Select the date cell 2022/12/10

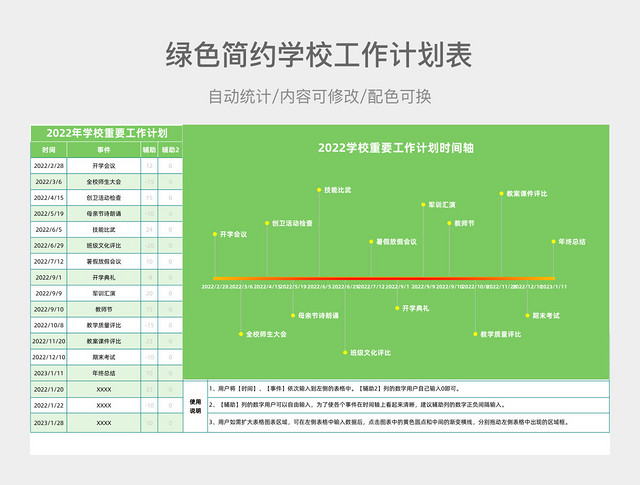click(x=49, y=357)
